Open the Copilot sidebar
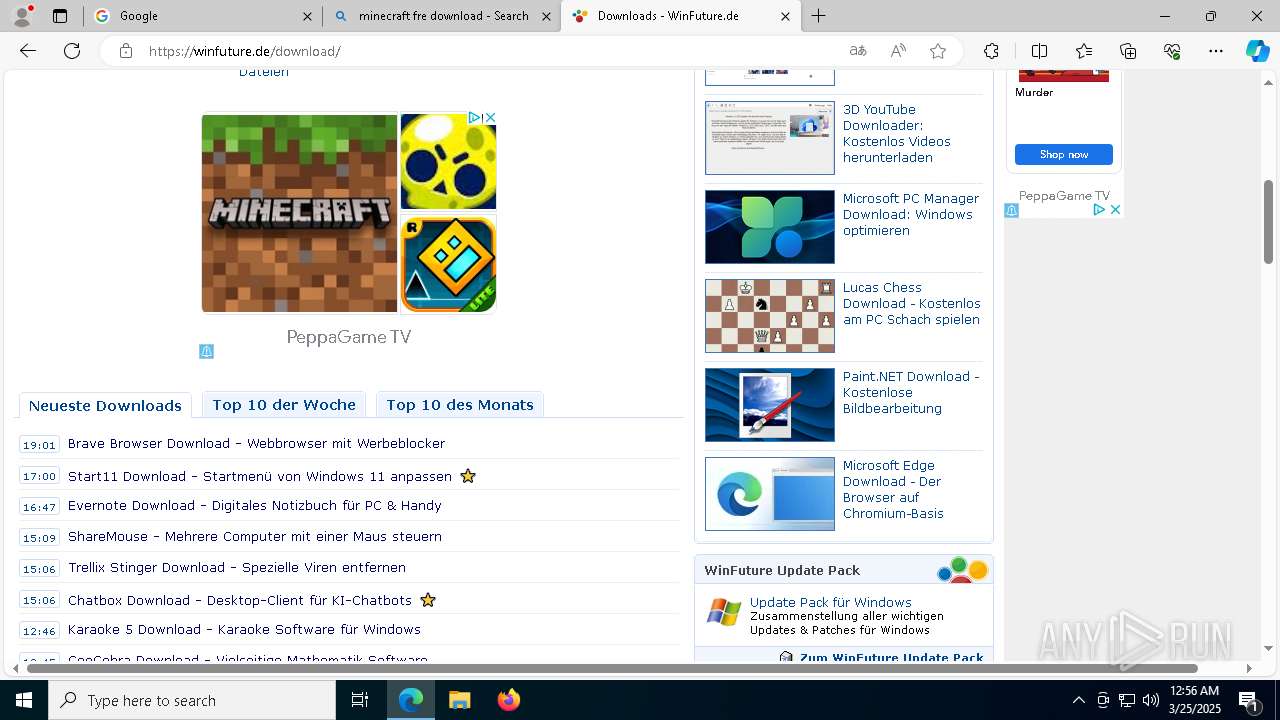Screen dimensions: 1280x720 click(1257, 51)
